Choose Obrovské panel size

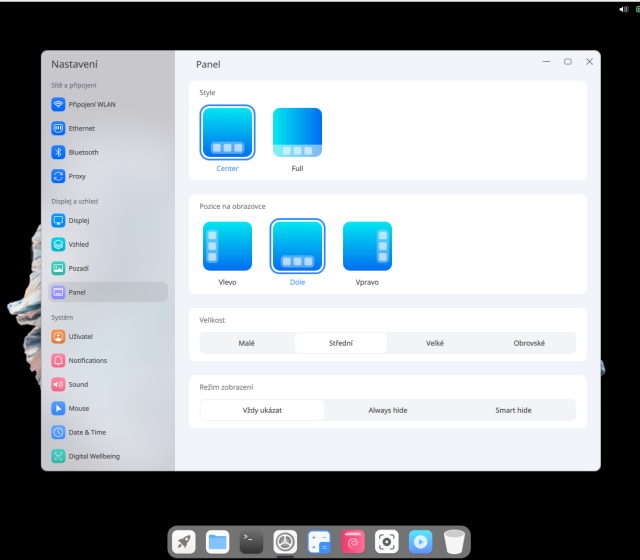[529, 343]
